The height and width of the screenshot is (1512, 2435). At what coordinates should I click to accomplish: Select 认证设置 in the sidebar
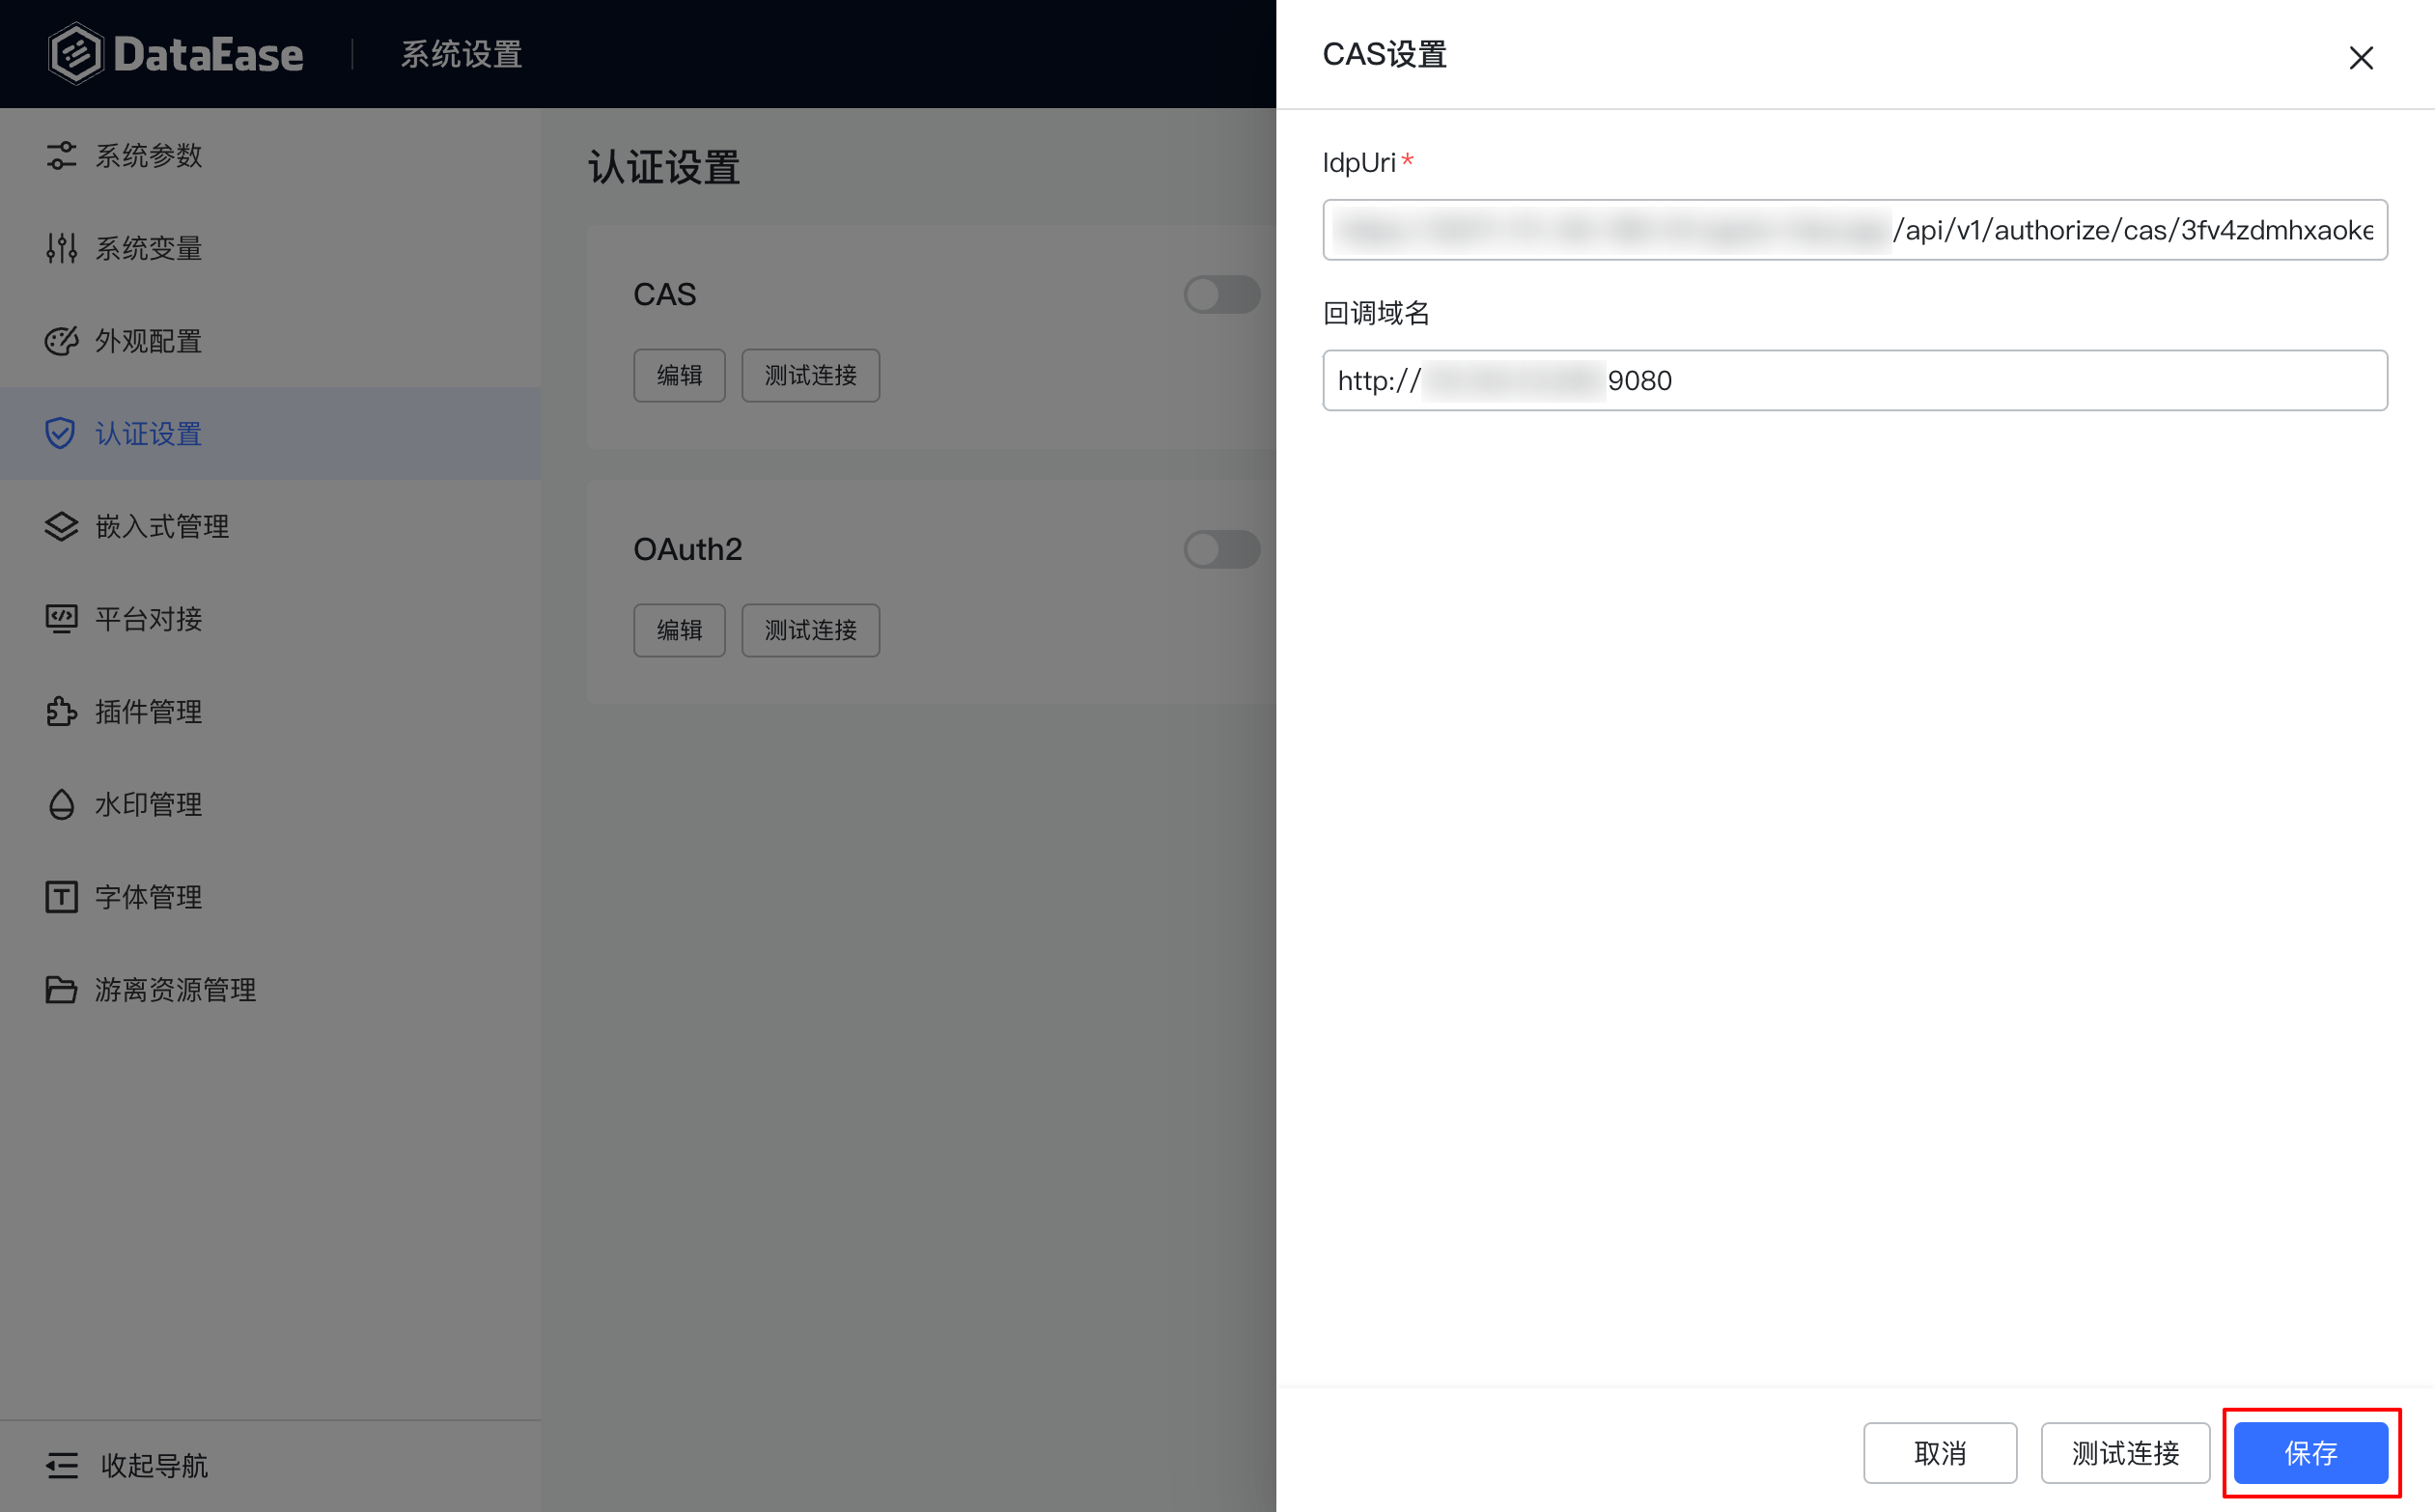tap(148, 433)
